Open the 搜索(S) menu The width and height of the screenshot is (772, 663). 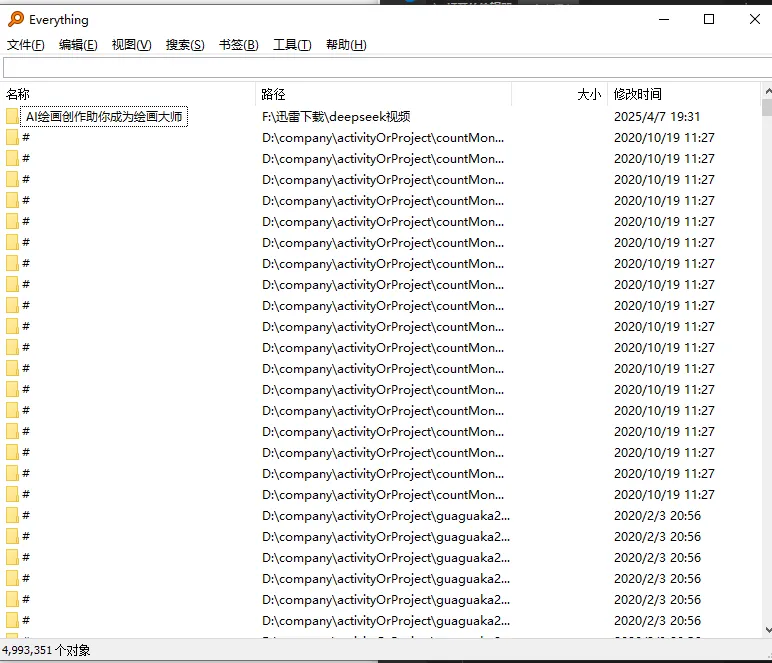[185, 45]
